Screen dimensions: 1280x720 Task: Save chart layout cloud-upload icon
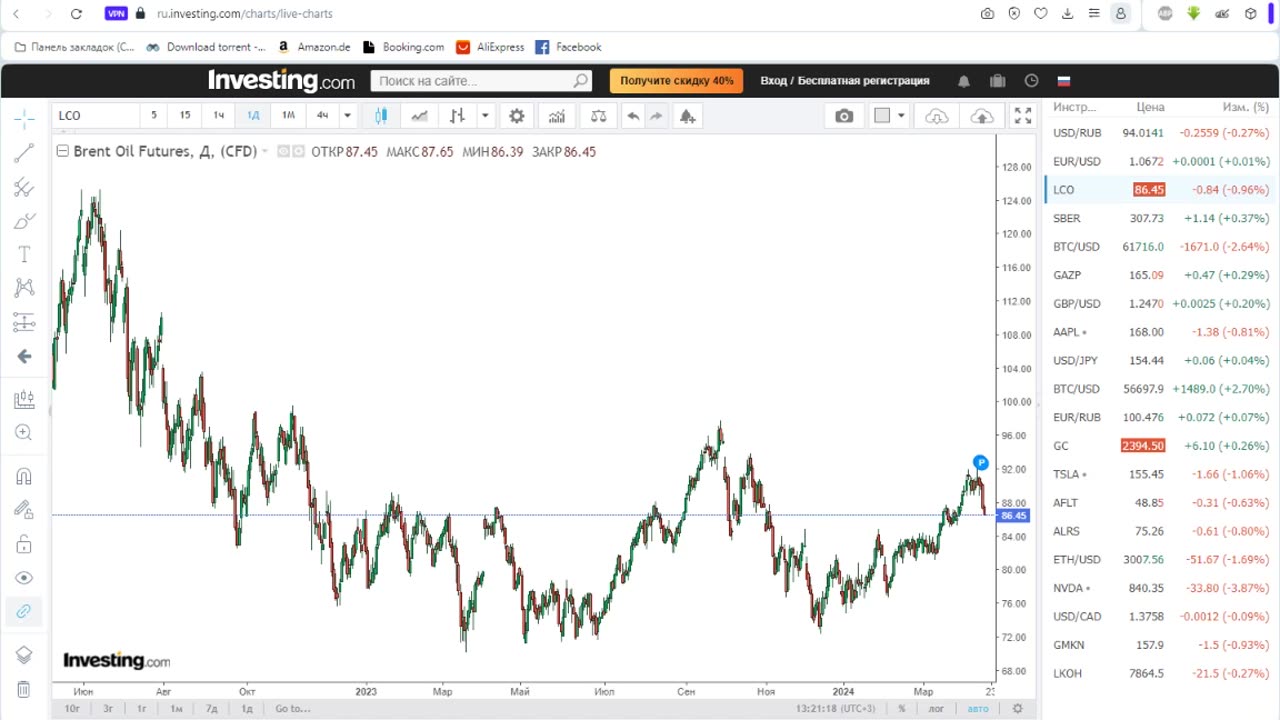(982, 116)
